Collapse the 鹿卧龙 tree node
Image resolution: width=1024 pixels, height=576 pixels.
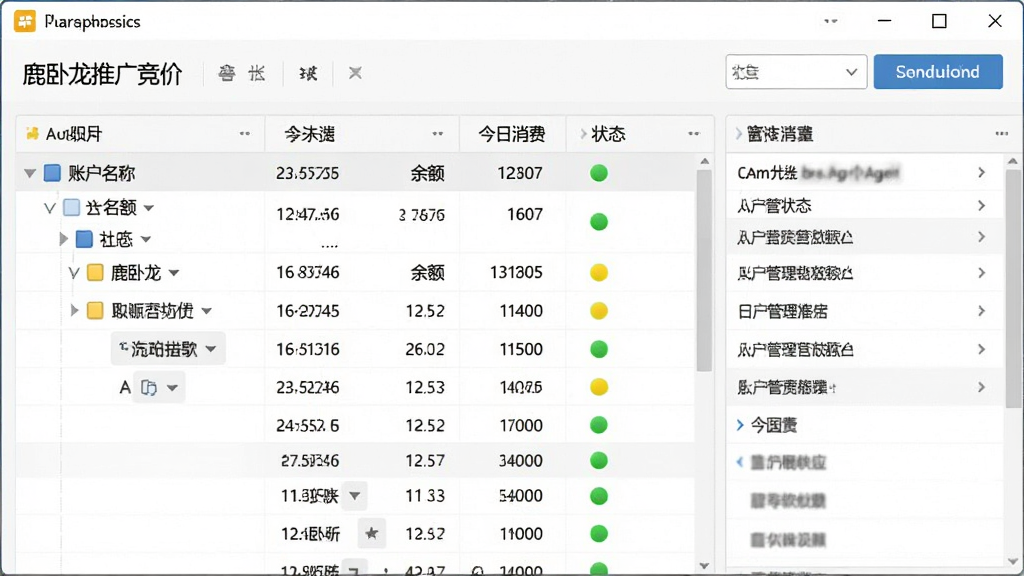(74, 273)
